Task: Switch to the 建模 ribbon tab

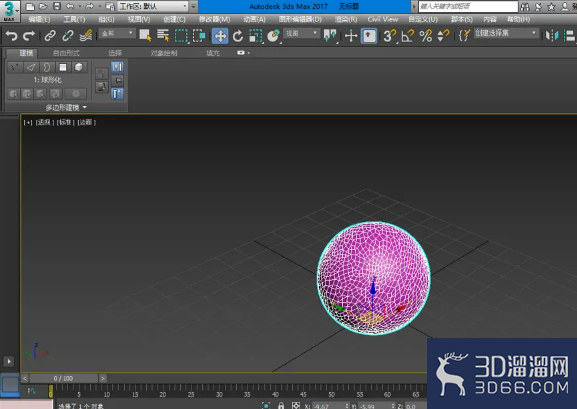Action: [x=26, y=53]
